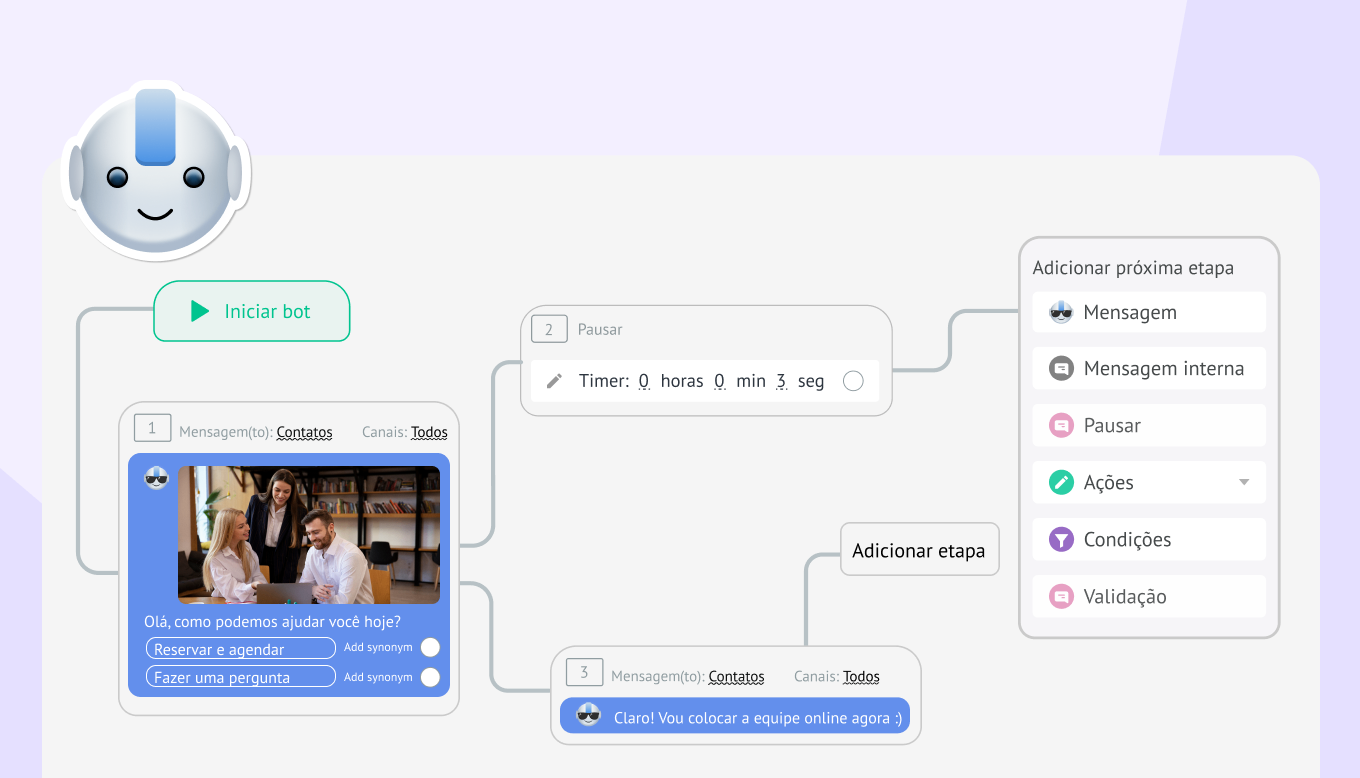Click the purple Condições funnel icon

[x=1061, y=540]
